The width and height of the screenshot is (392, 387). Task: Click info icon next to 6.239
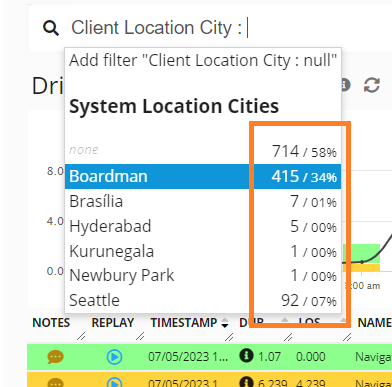(x=246, y=382)
